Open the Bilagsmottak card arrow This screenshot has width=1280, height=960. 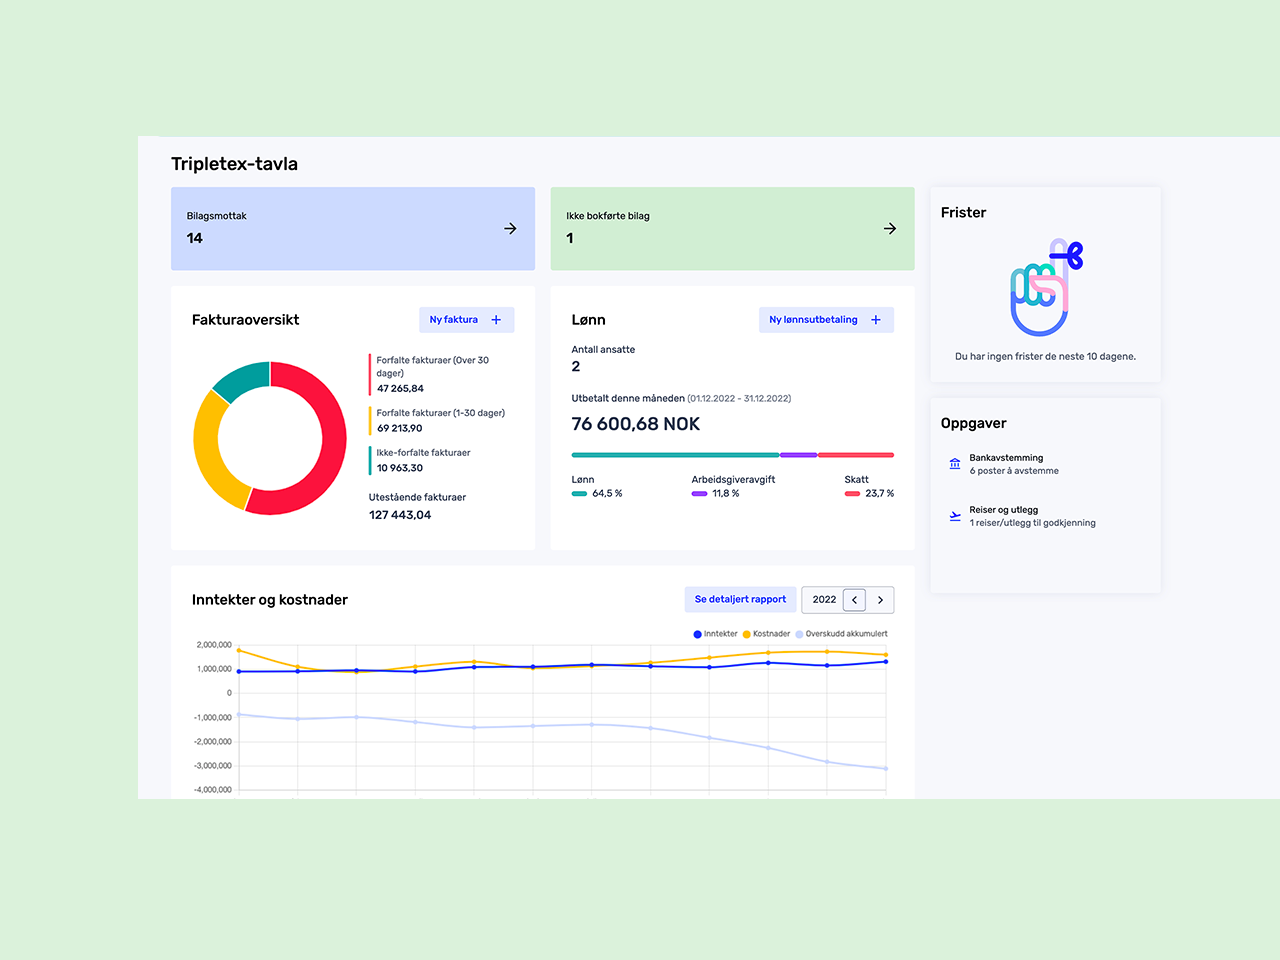click(510, 229)
